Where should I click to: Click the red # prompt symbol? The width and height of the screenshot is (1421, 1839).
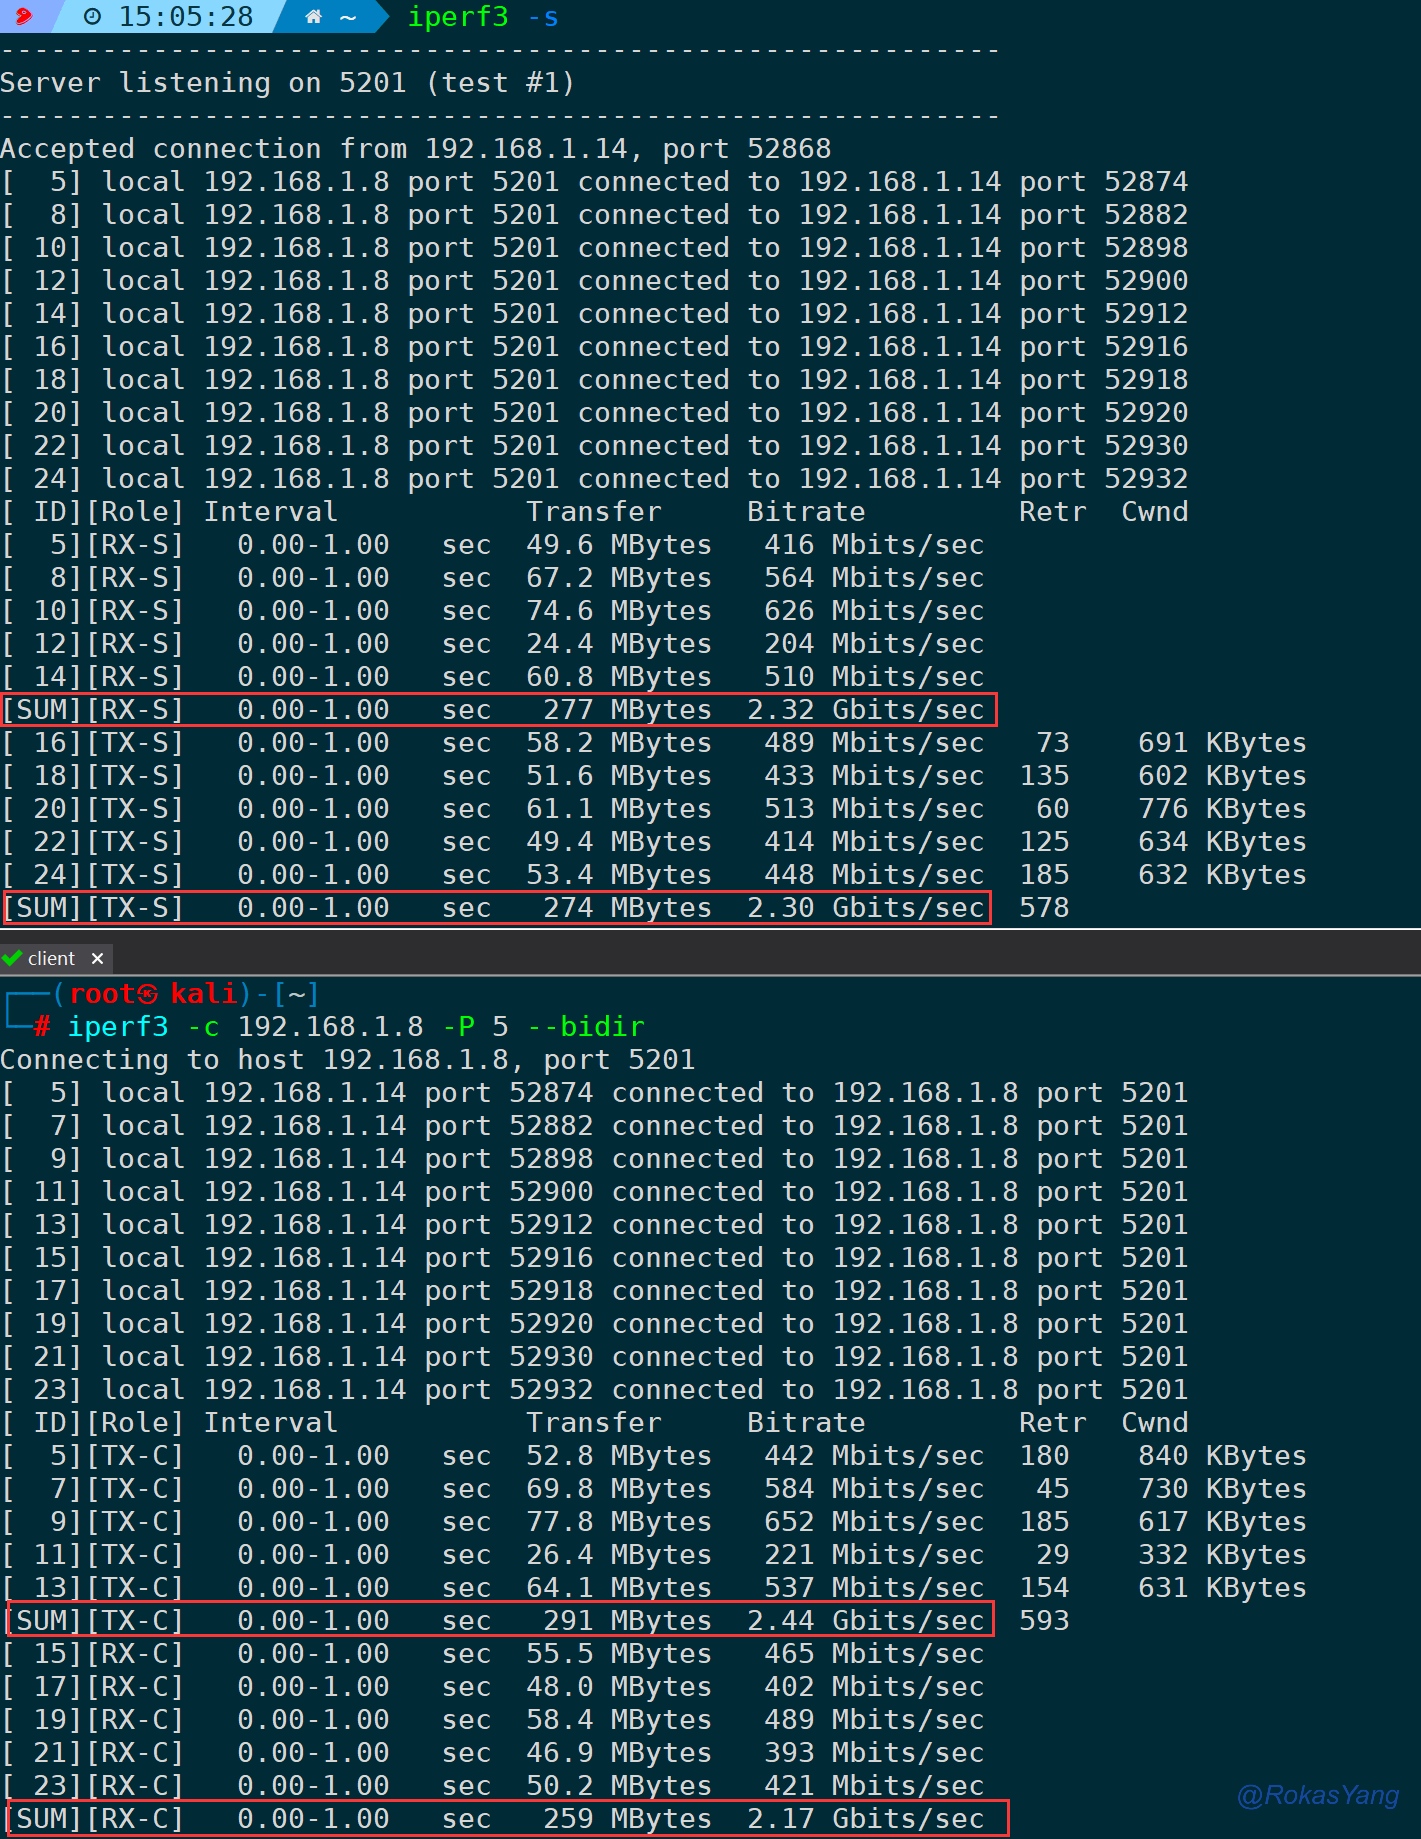coord(42,1027)
